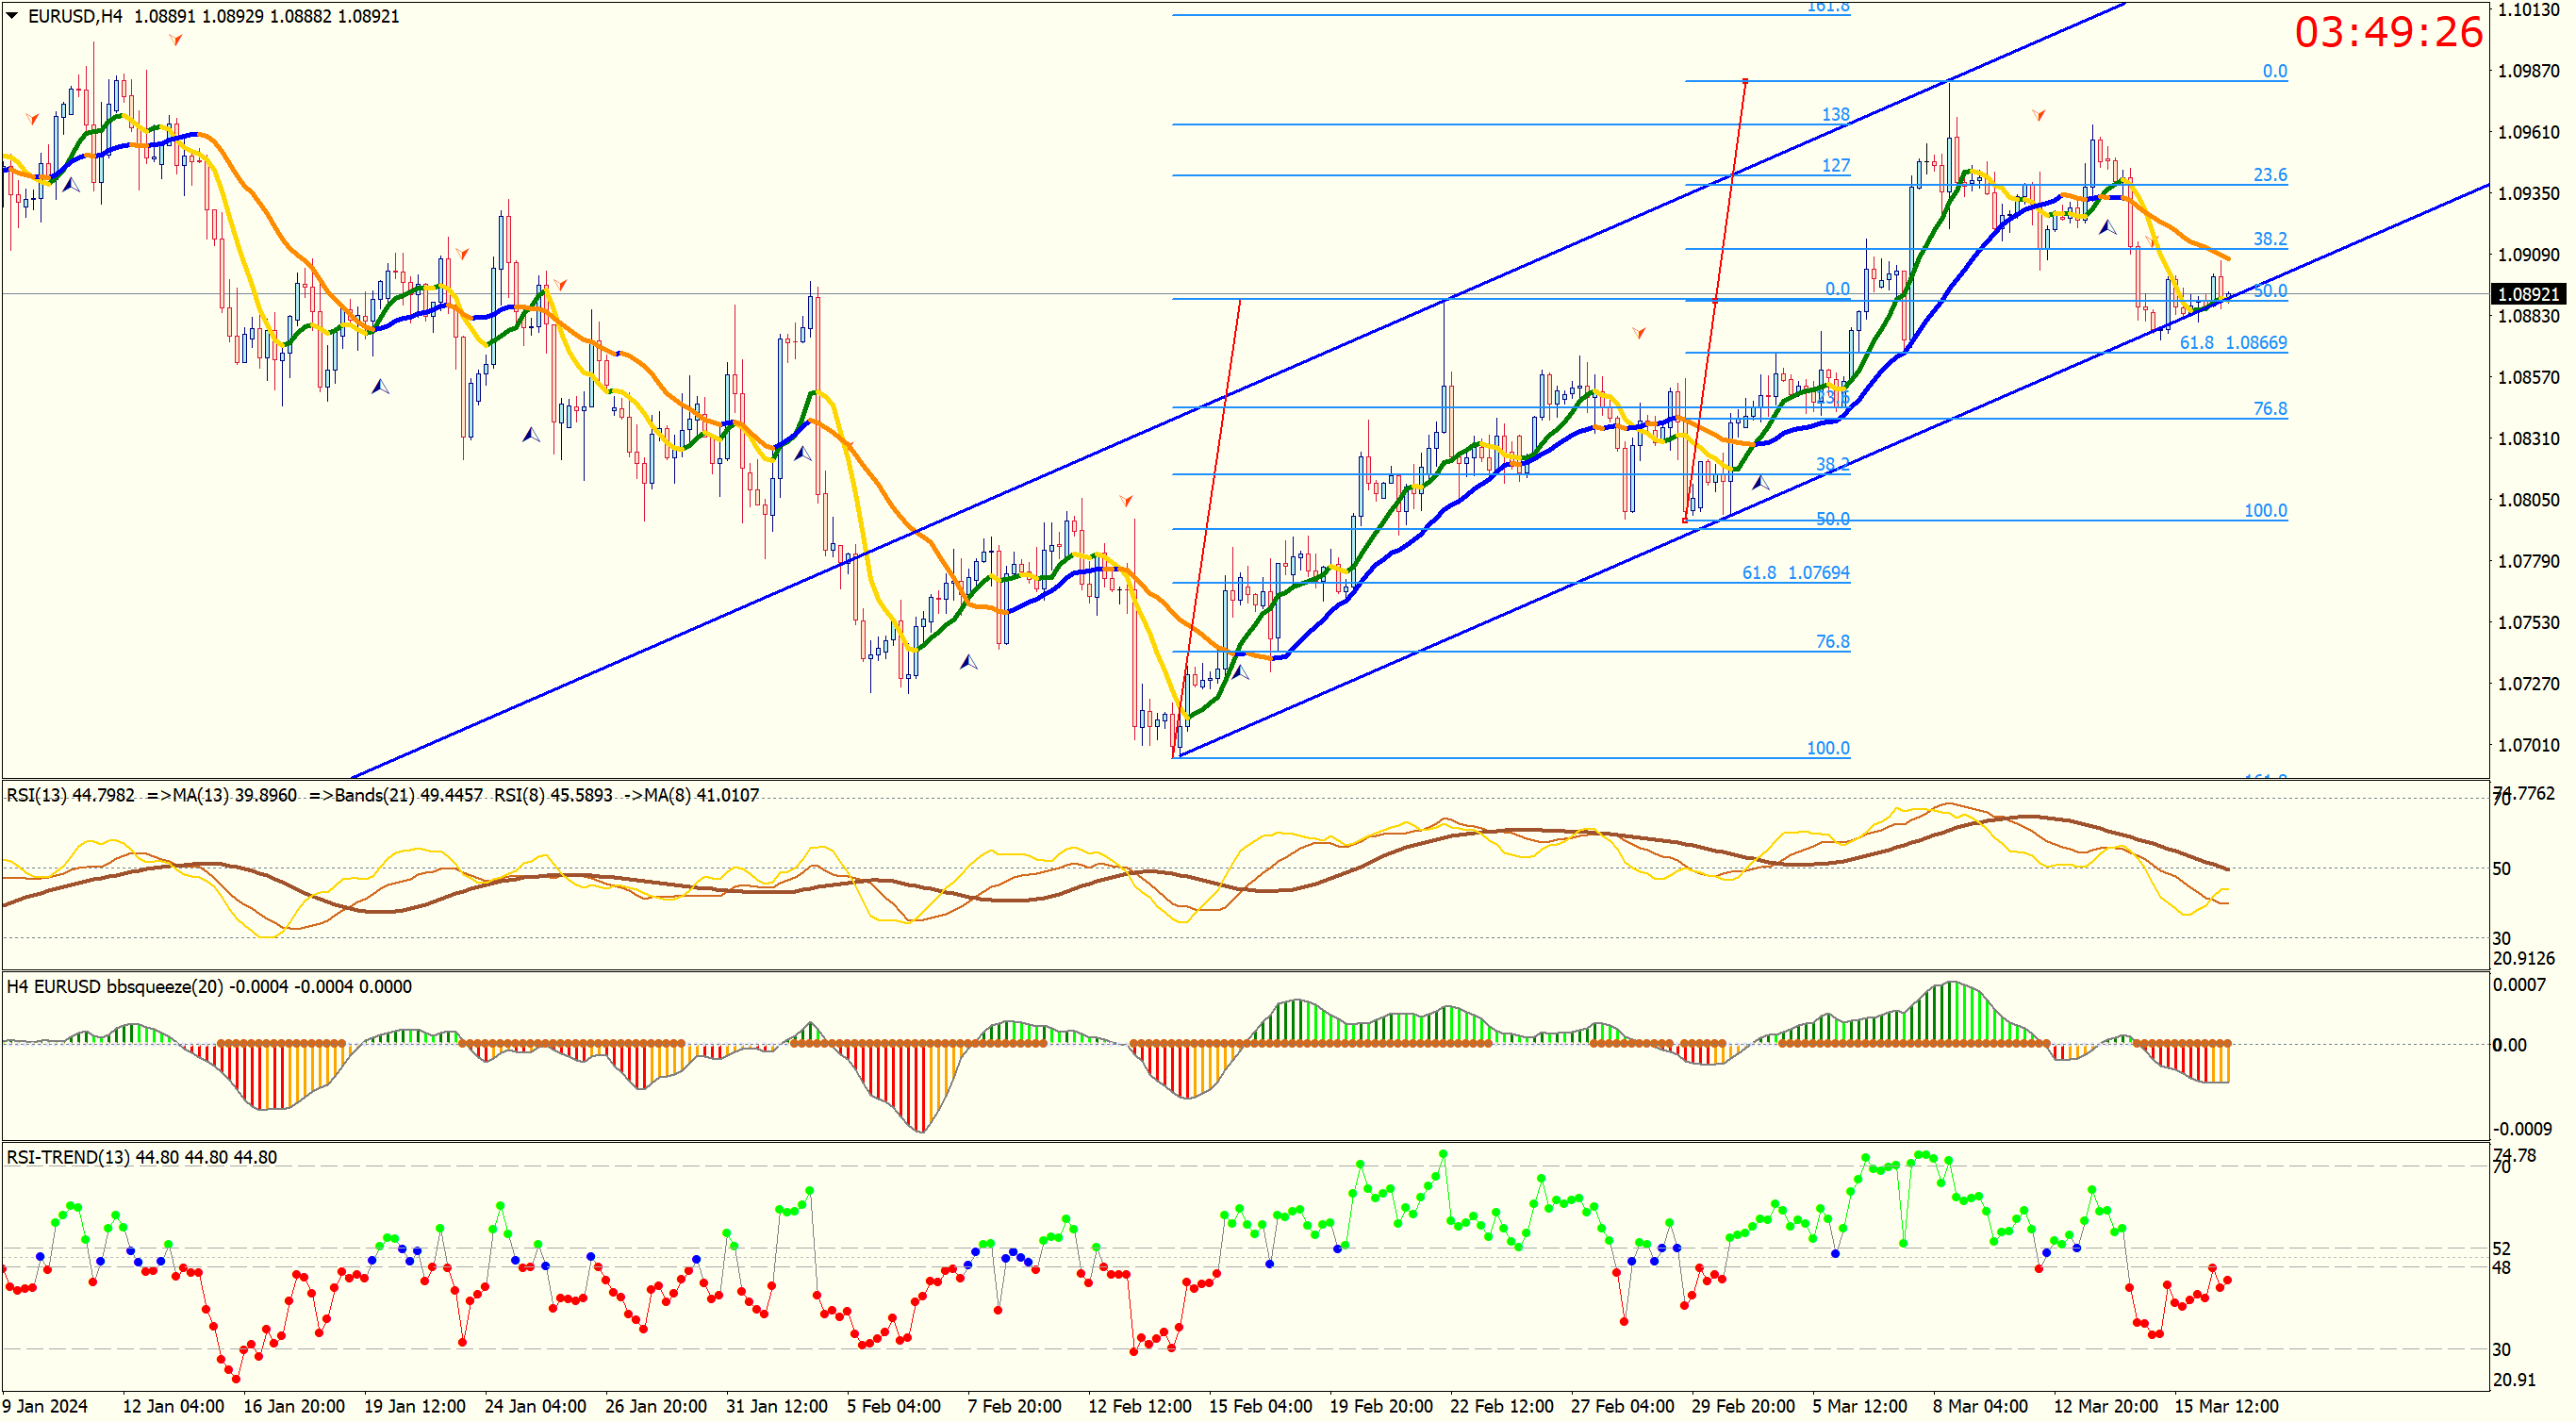The width and height of the screenshot is (2576, 1422).
Task: Select the orange sell arrow above the 12 Feb candles
Action: (1126, 500)
